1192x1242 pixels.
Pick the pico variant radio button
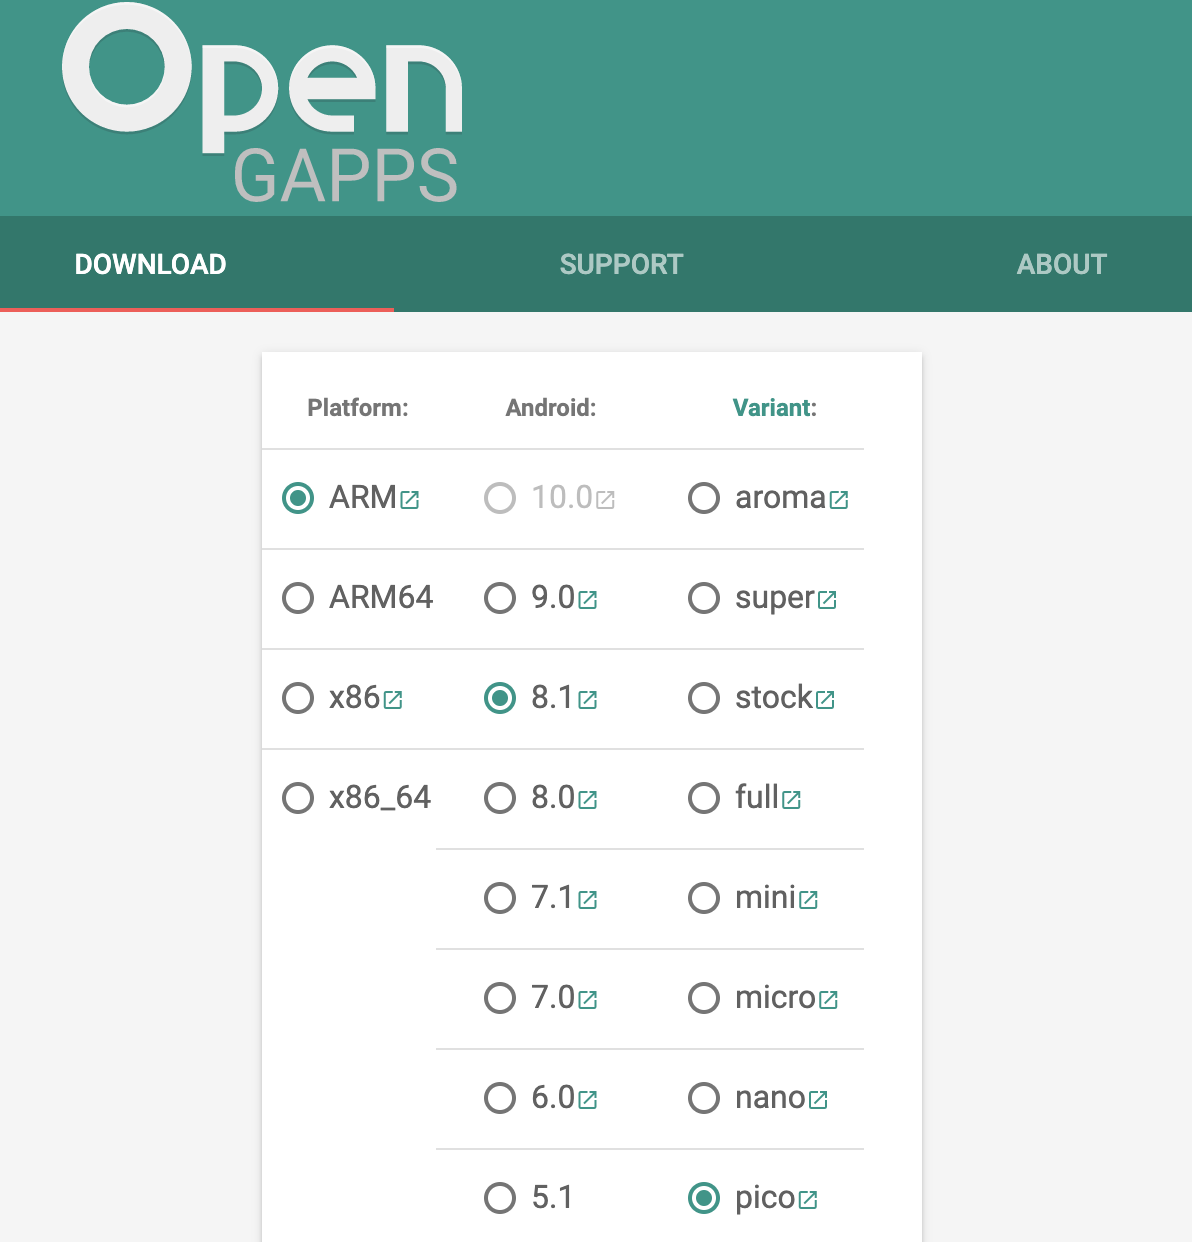[x=704, y=1198]
